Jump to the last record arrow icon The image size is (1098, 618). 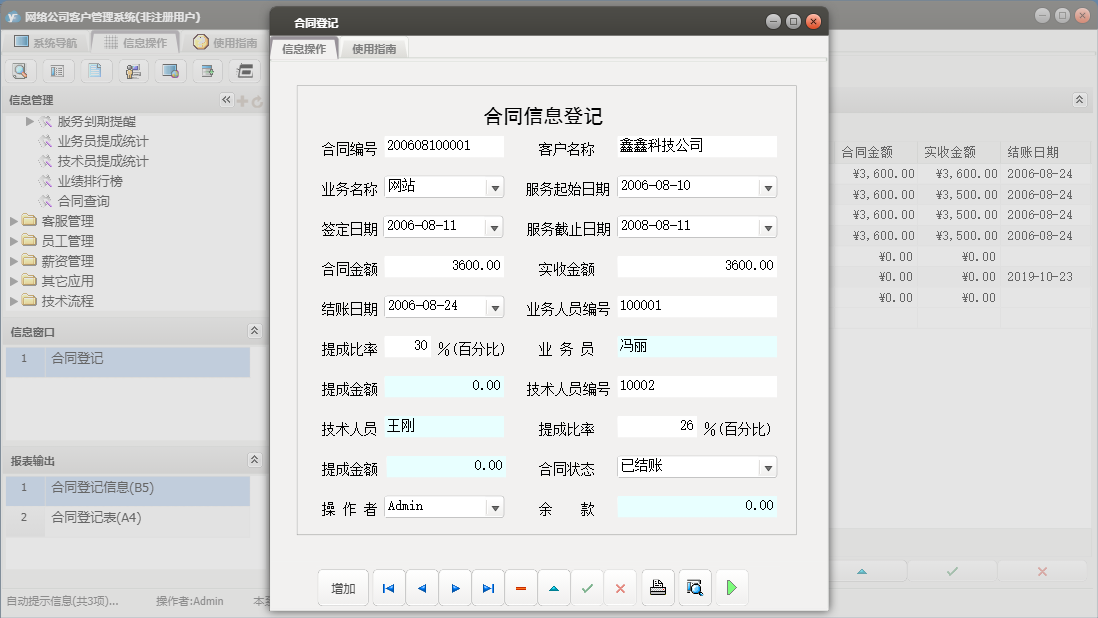point(488,588)
